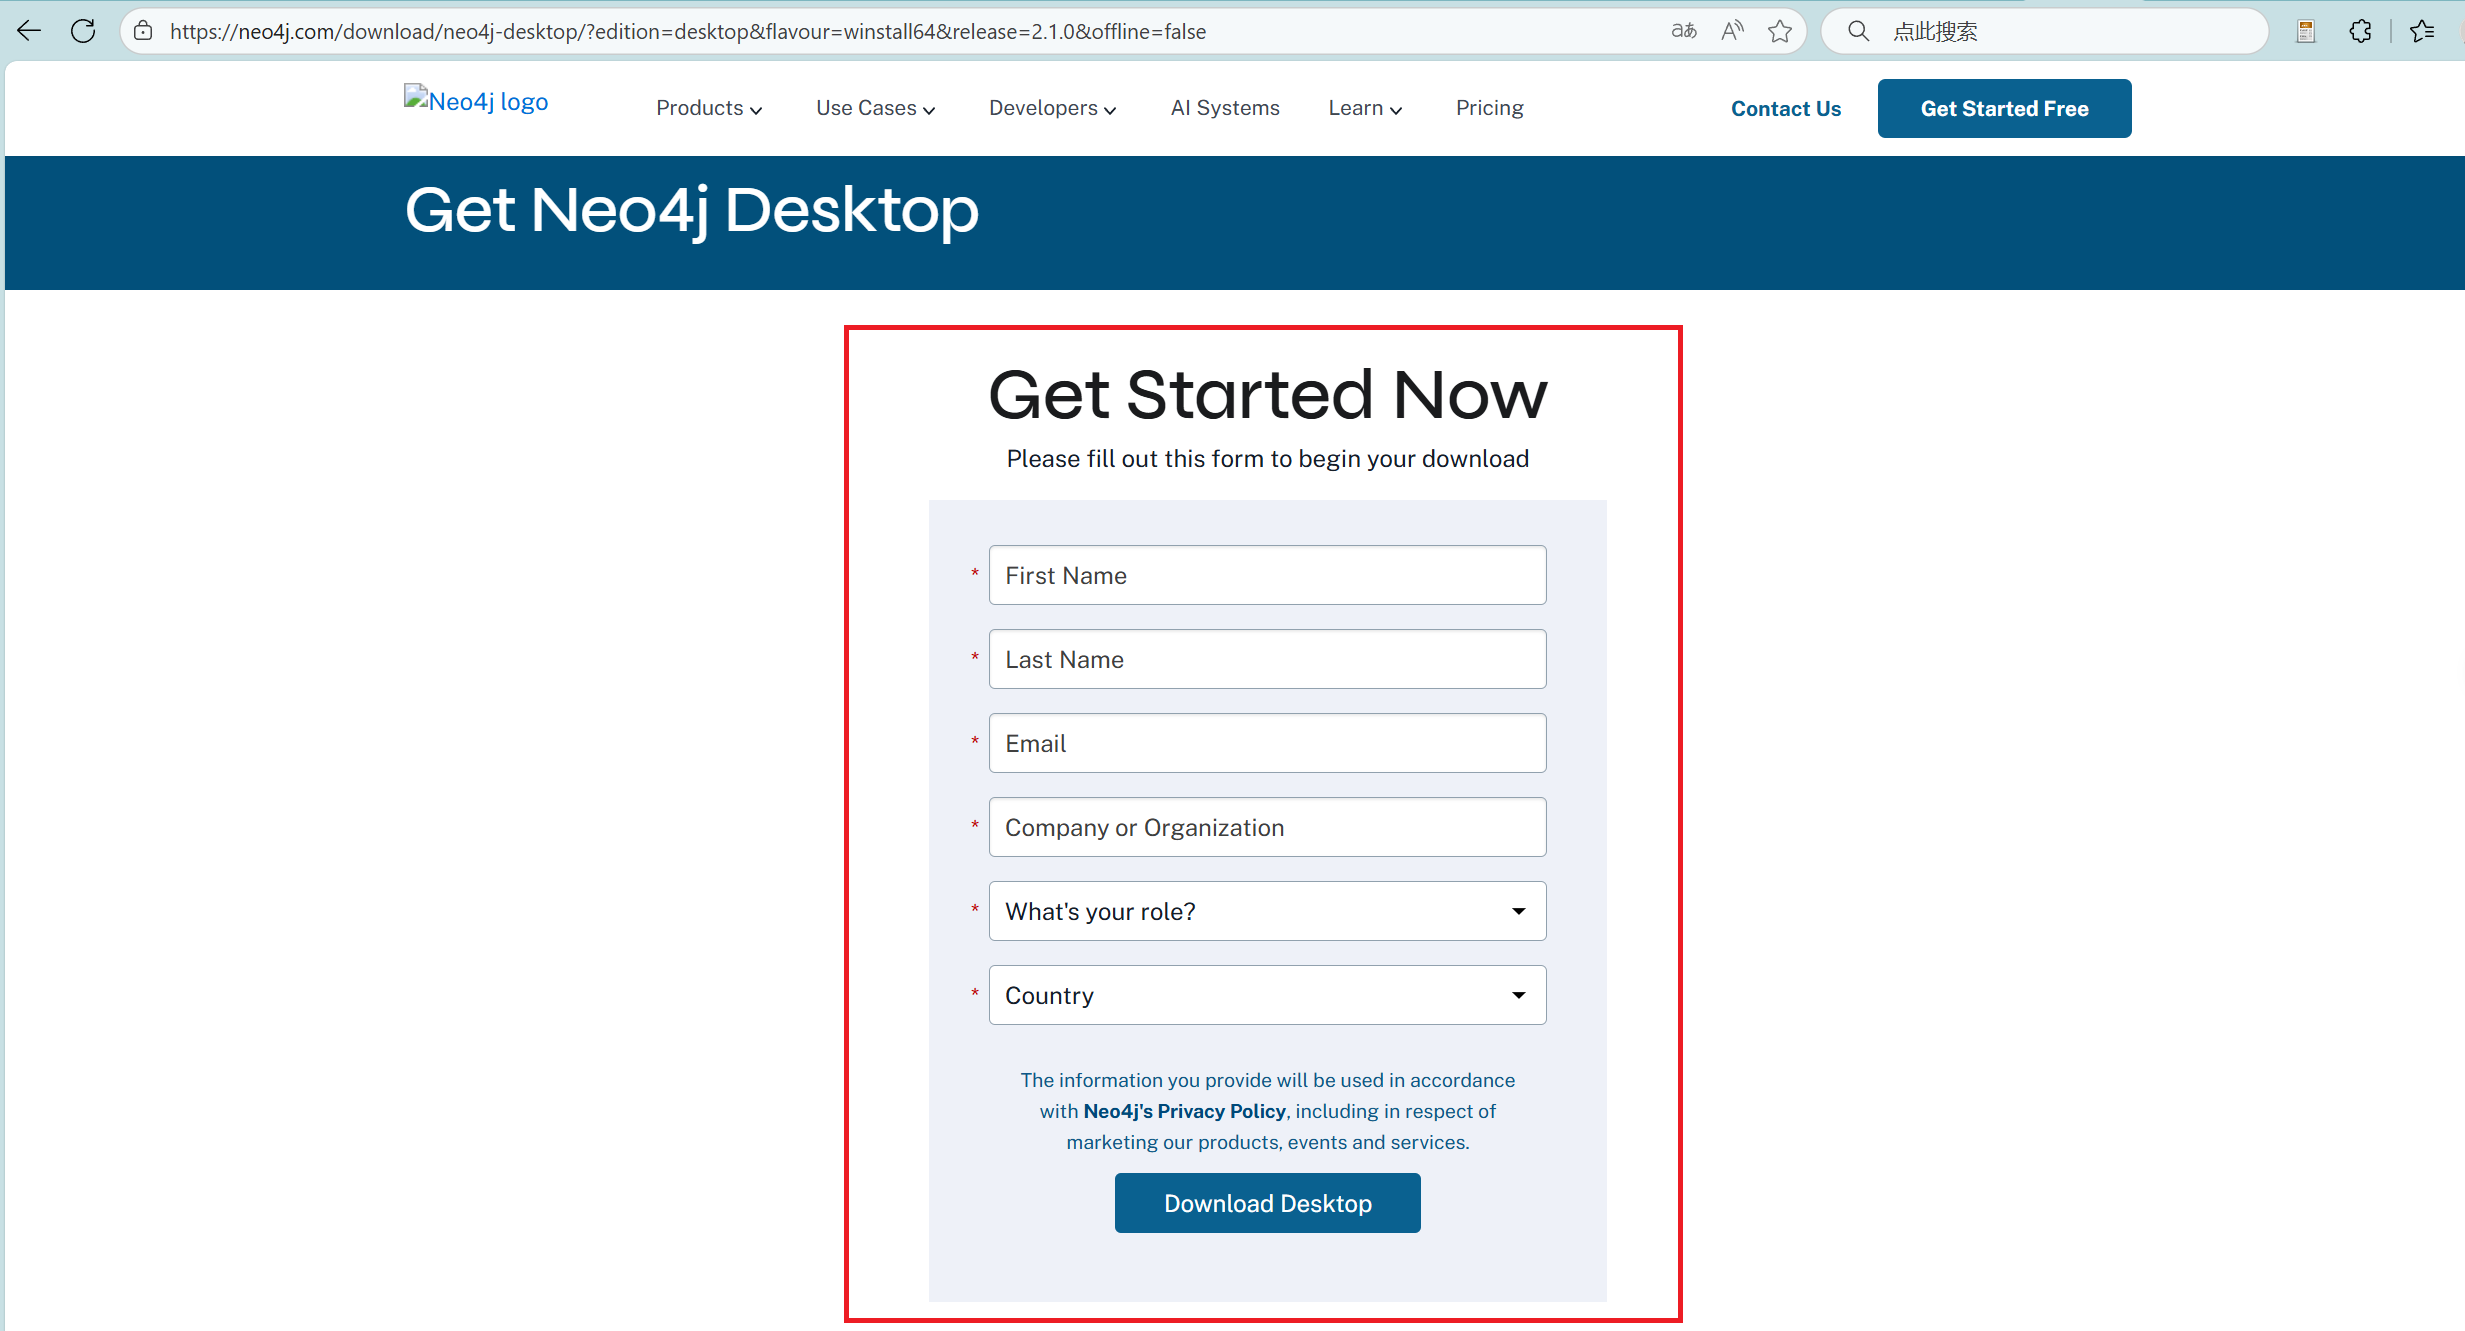Click the browser back arrow
2465x1331 pixels.
click(29, 31)
